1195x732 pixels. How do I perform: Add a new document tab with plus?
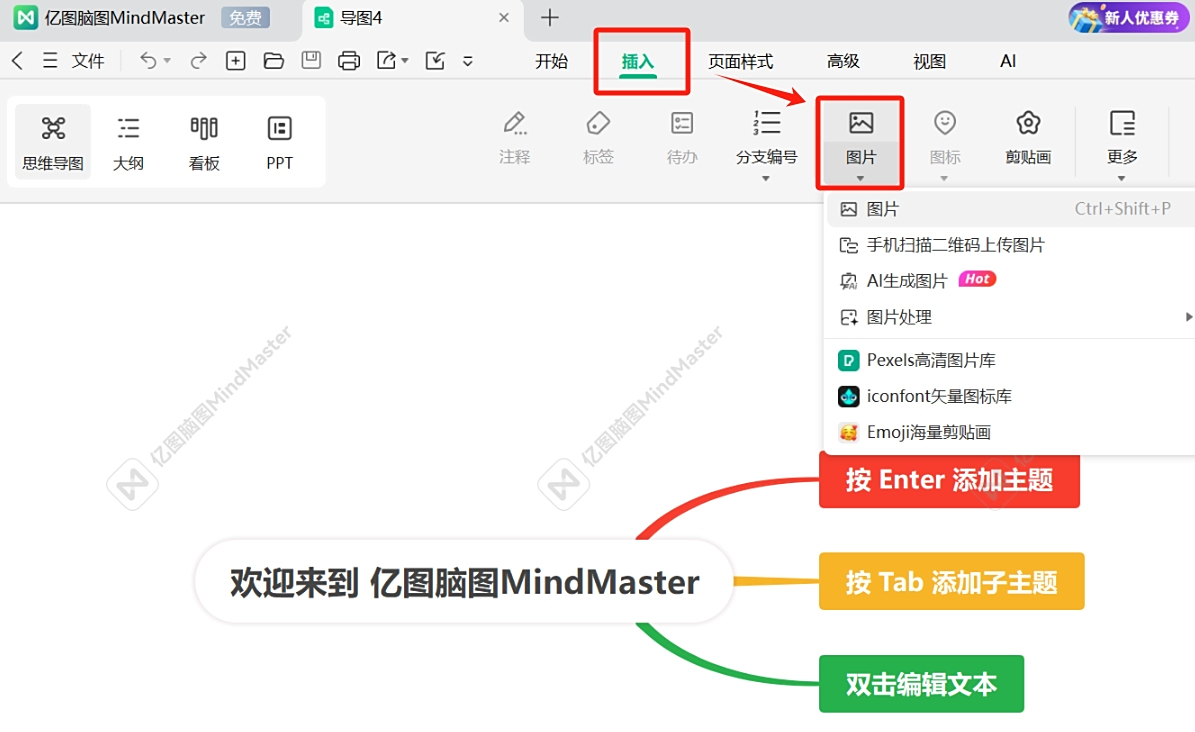(x=549, y=18)
